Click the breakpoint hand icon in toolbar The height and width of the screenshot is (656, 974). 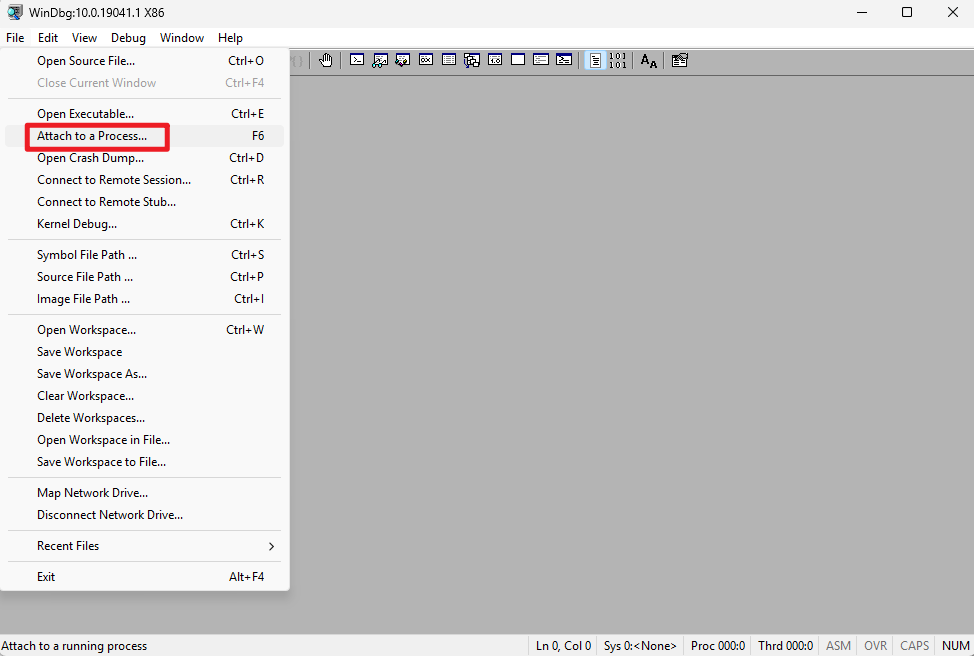(x=326, y=60)
